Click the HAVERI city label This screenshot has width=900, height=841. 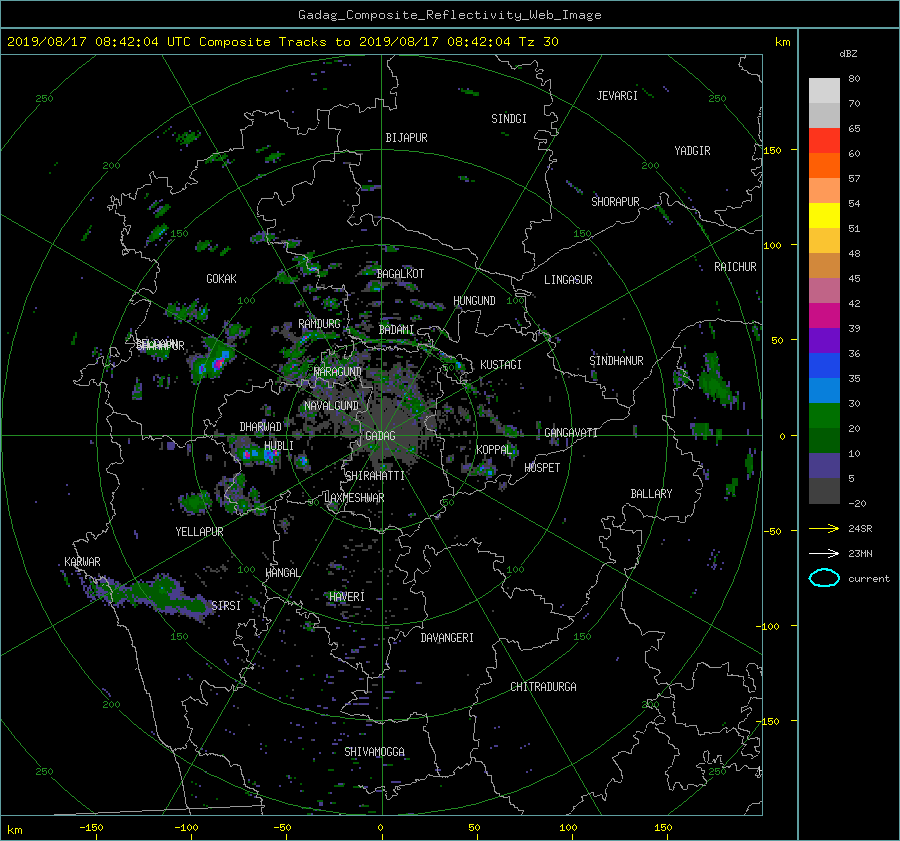(x=347, y=597)
